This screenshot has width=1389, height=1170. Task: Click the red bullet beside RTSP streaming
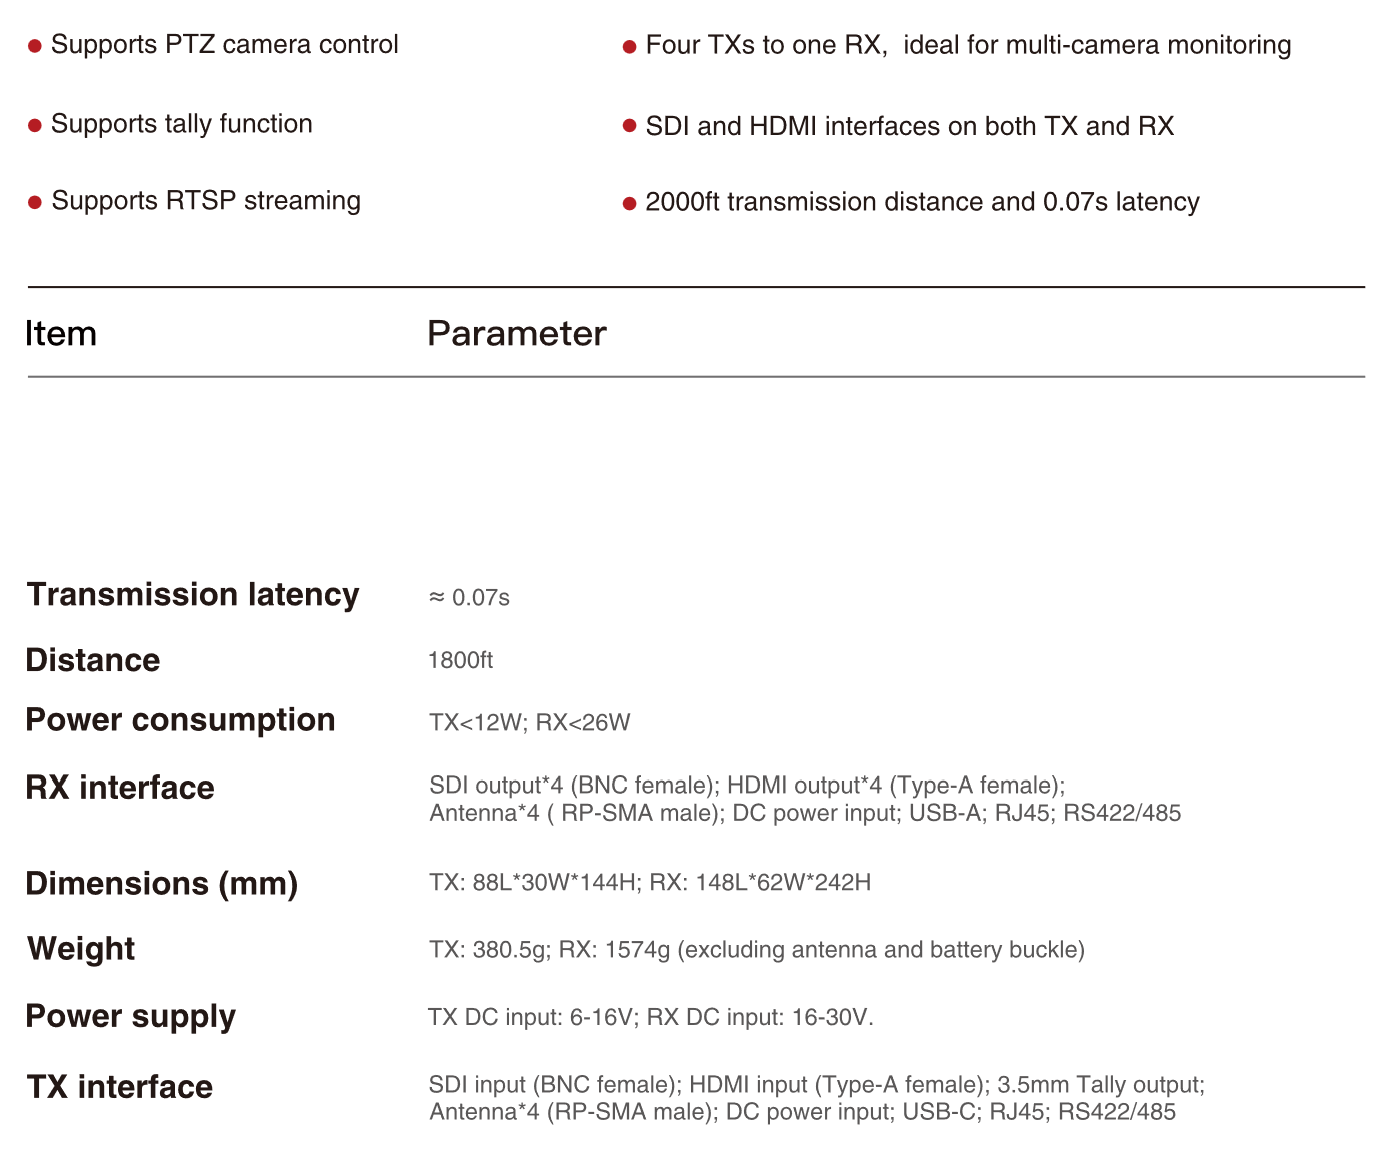tap(35, 202)
